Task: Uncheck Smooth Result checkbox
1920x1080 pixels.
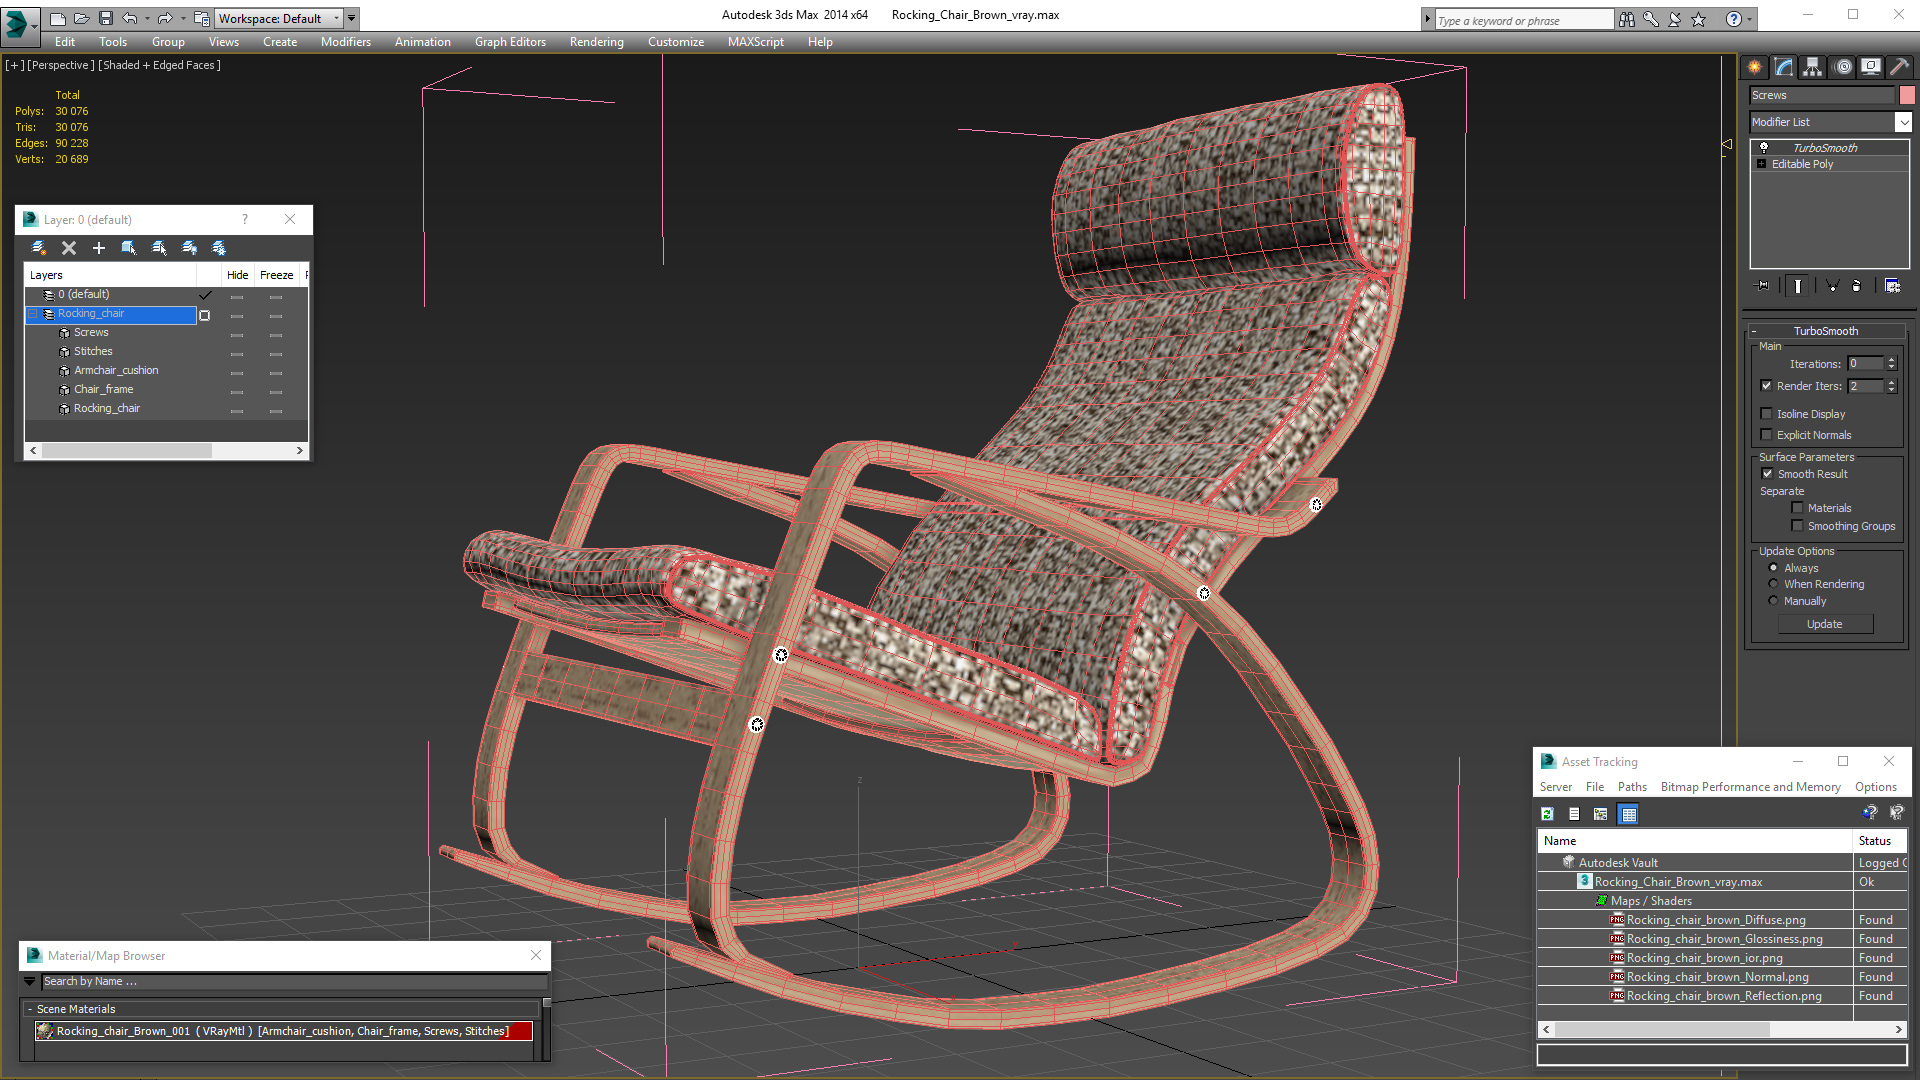Action: pyautogui.click(x=1767, y=474)
